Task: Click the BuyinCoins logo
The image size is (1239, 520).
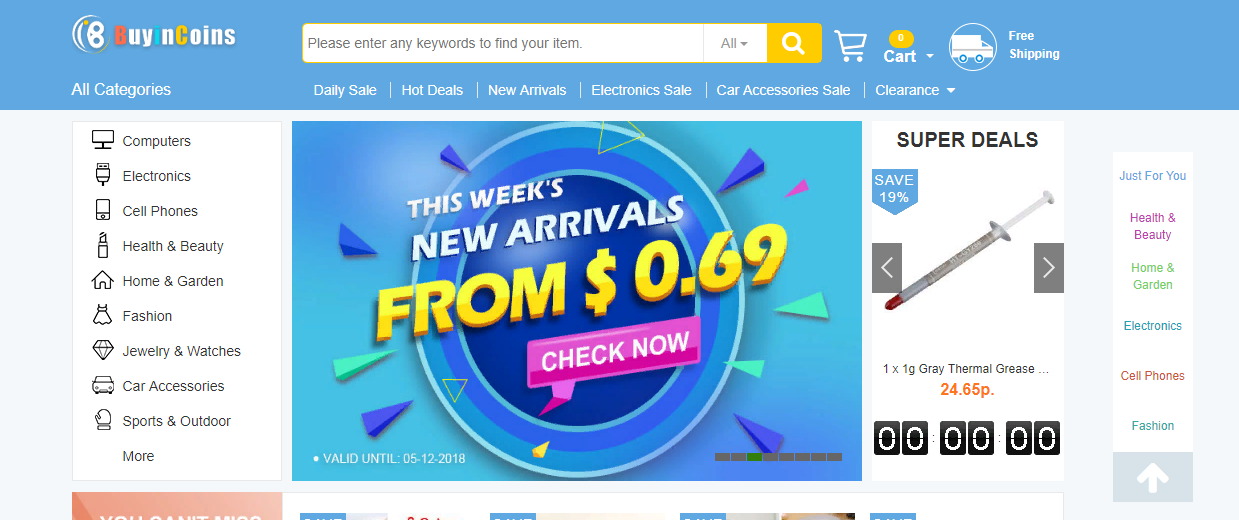Action: [x=154, y=36]
